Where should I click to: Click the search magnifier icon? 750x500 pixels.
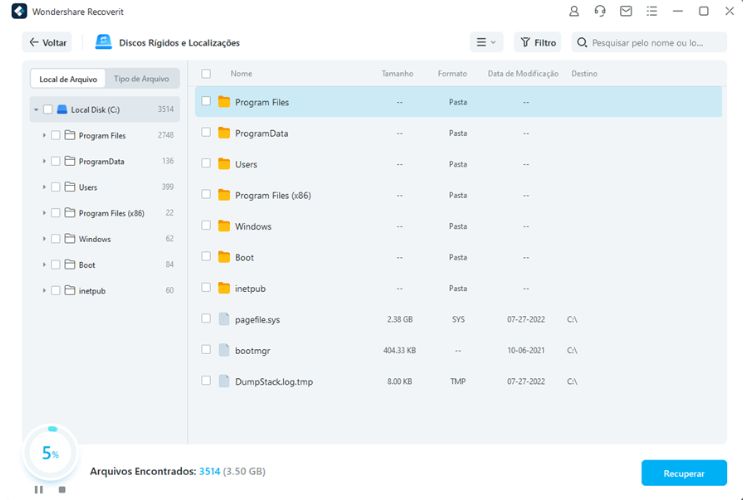582,43
